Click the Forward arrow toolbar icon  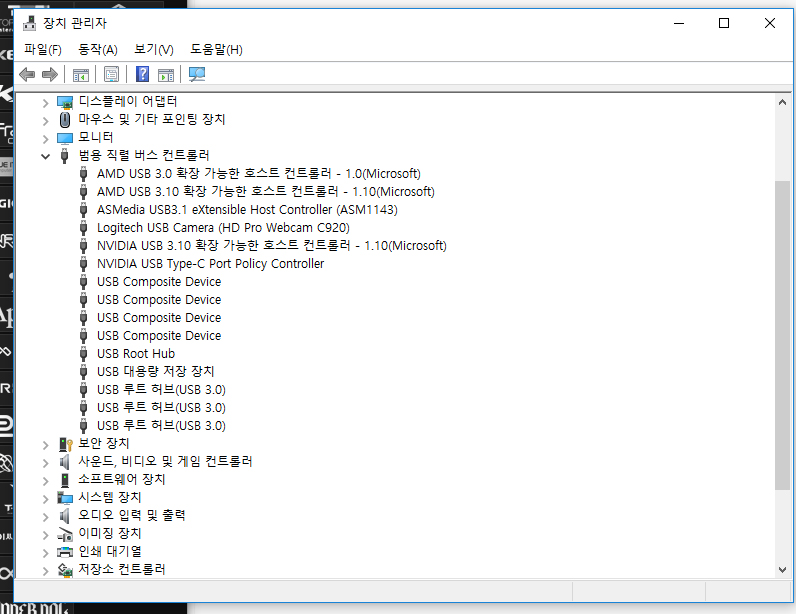(50, 75)
